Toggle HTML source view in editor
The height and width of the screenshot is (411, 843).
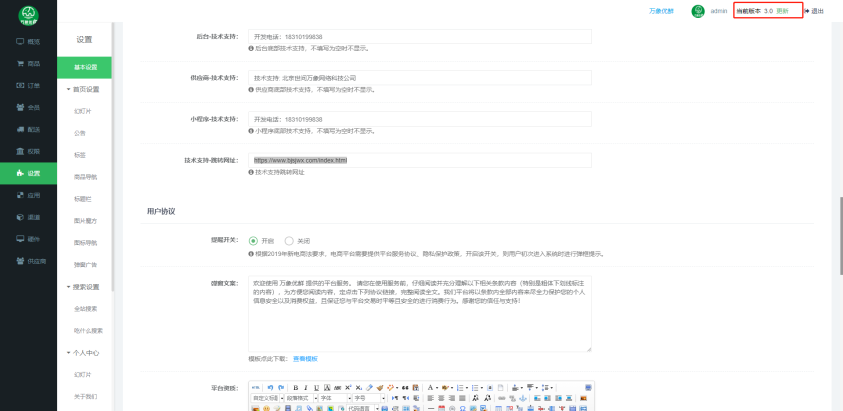click(x=256, y=387)
